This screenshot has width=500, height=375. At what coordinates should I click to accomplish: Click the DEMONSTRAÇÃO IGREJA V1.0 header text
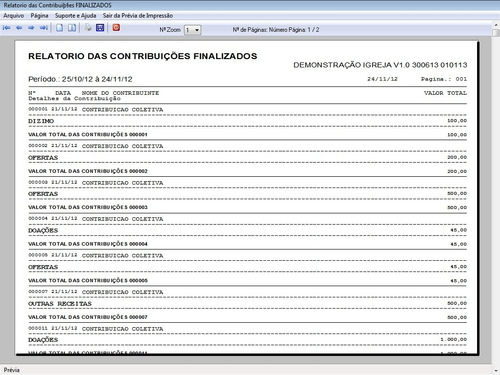pyautogui.click(x=380, y=65)
